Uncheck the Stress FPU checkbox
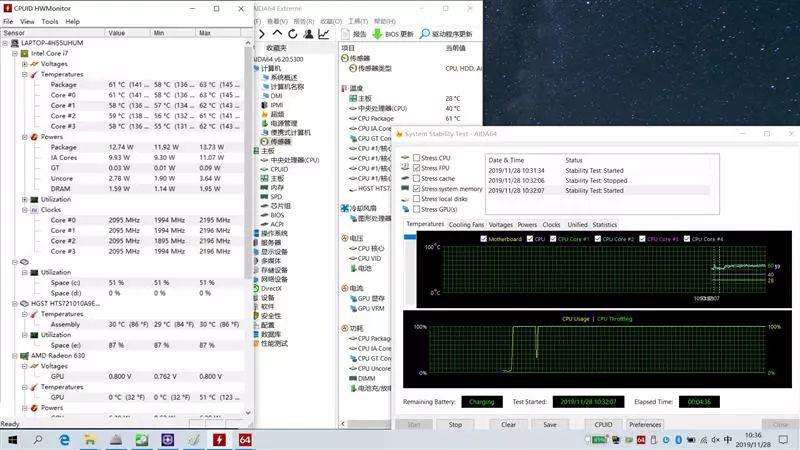 pos(417,168)
